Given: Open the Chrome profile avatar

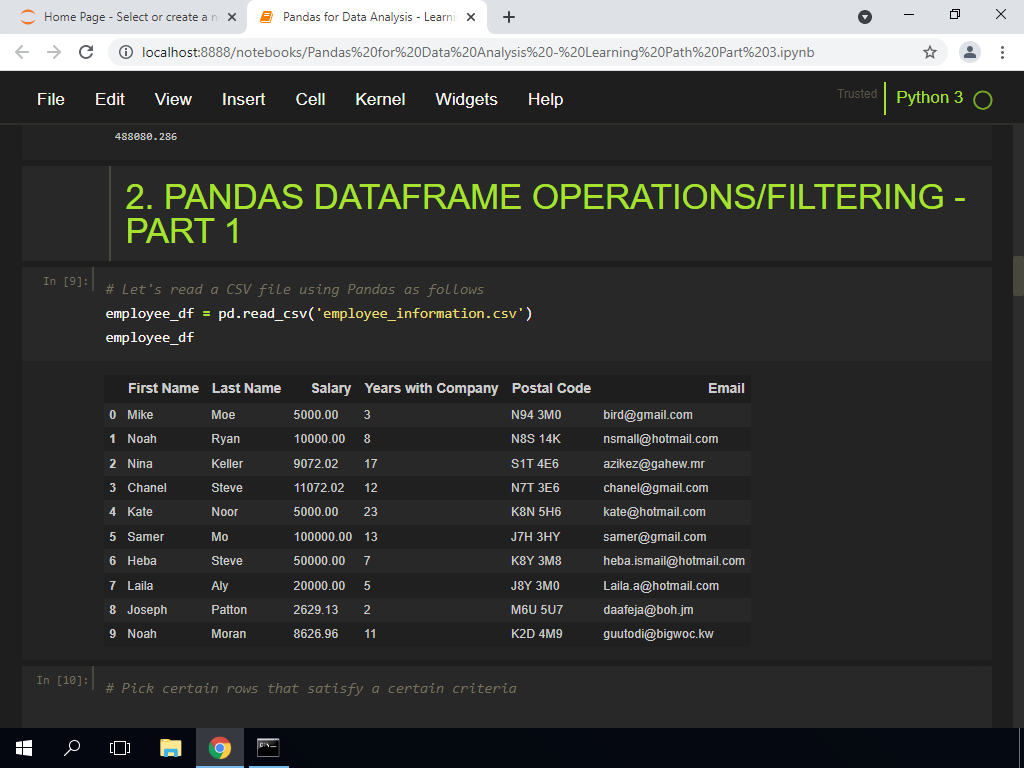Looking at the screenshot, I should (x=969, y=52).
